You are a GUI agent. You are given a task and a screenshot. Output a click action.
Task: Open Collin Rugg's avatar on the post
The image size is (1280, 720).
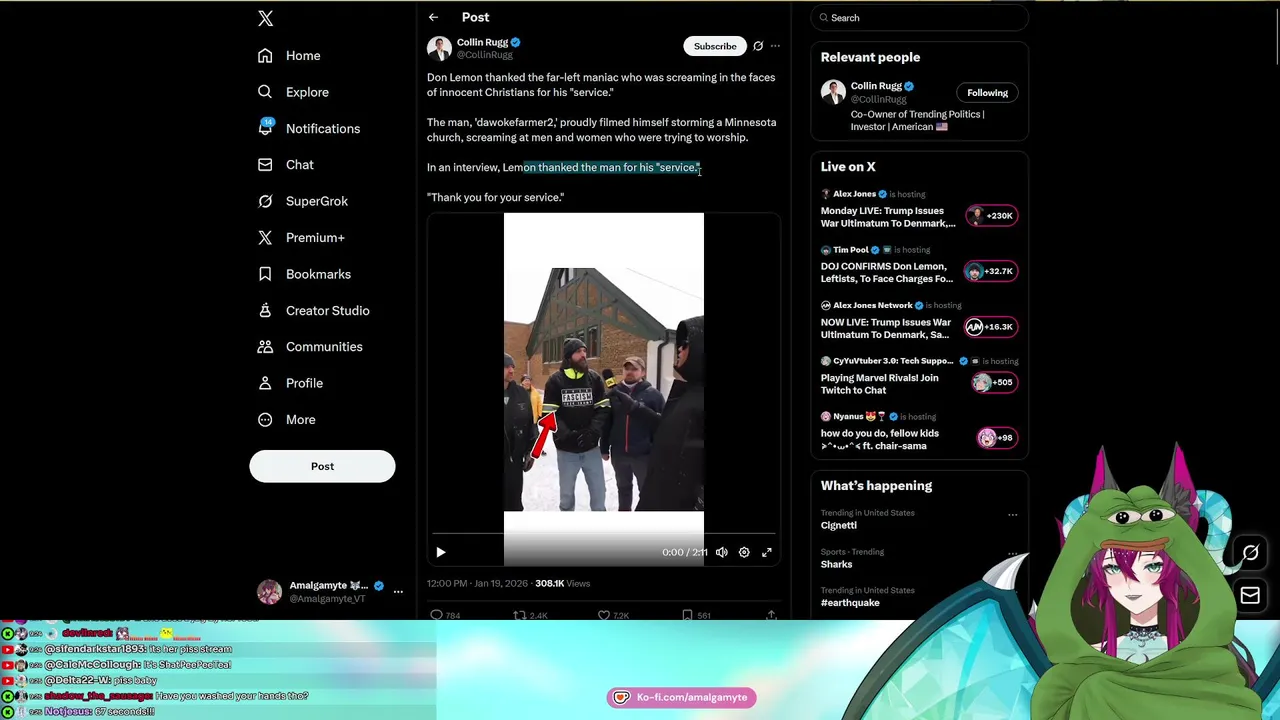coord(439,48)
